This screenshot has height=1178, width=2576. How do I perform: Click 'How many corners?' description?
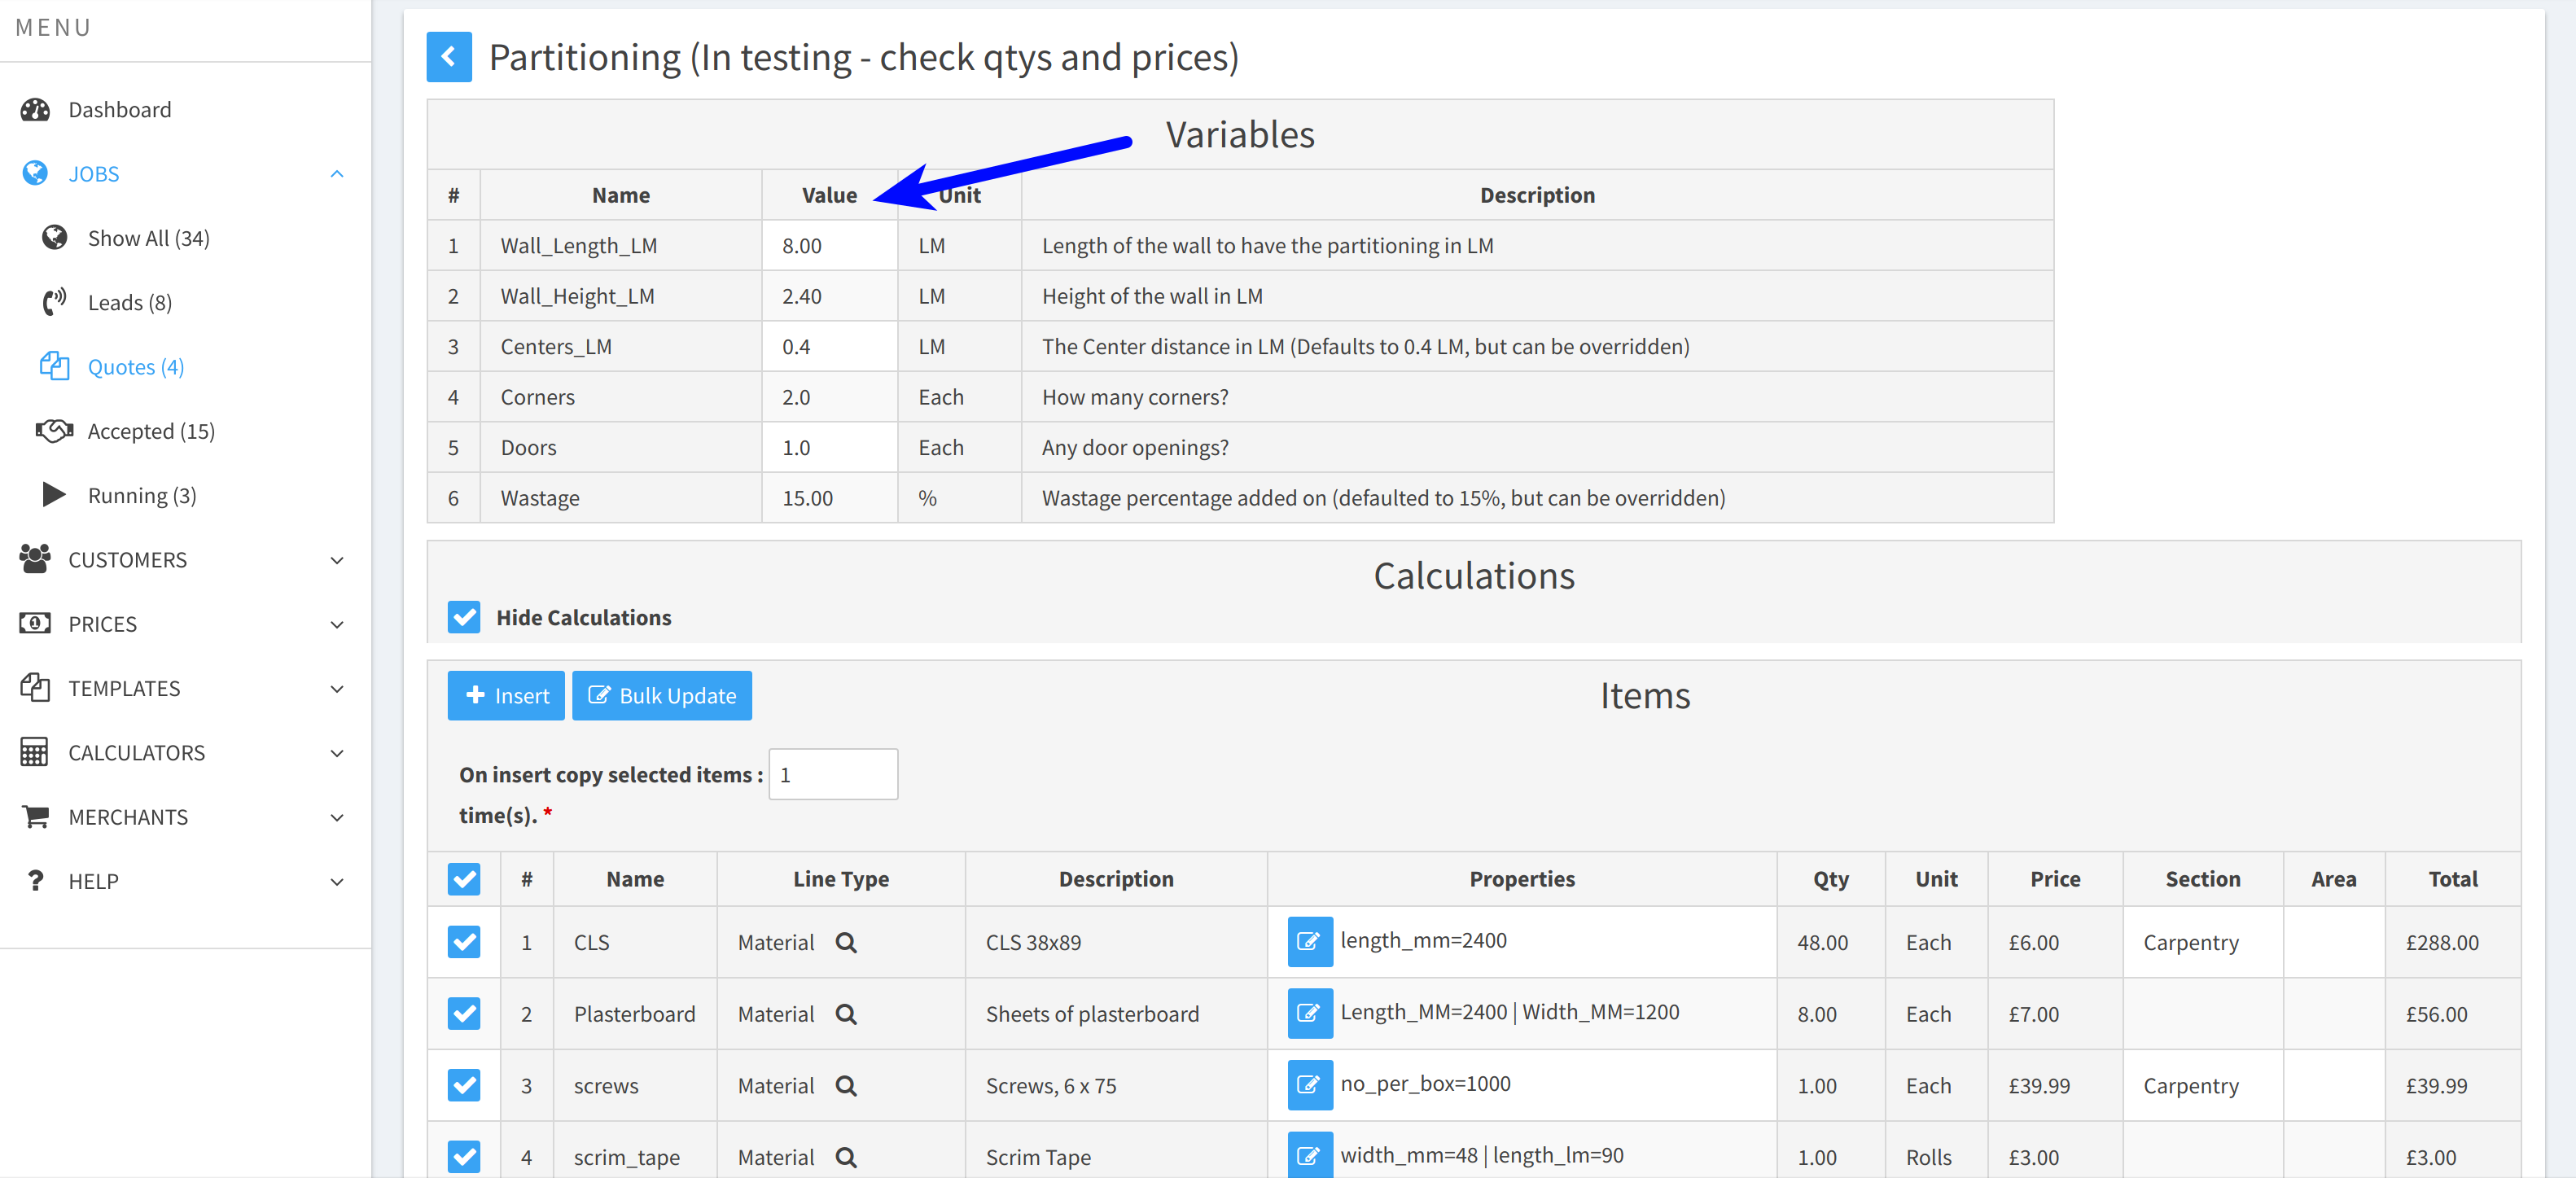pos(1135,397)
